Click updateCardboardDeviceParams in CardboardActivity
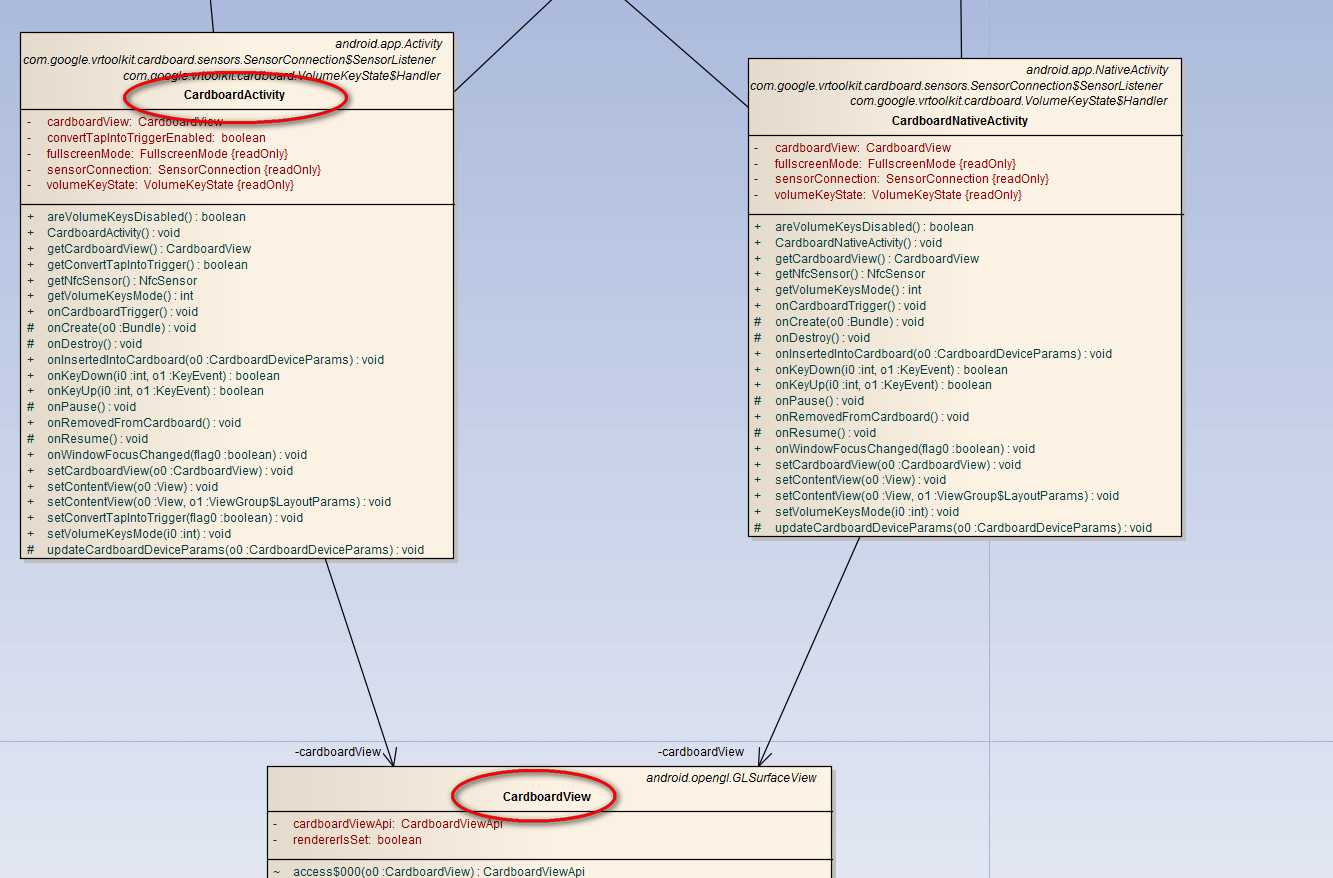This screenshot has width=1333, height=878. coord(235,550)
